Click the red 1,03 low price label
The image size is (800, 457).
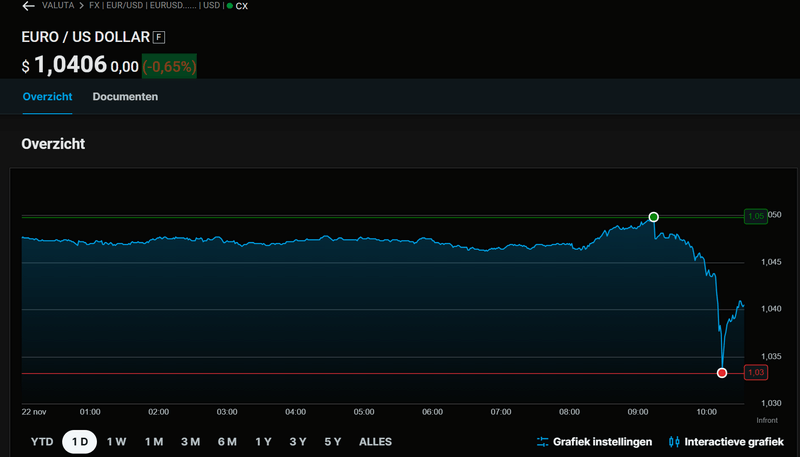click(756, 372)
